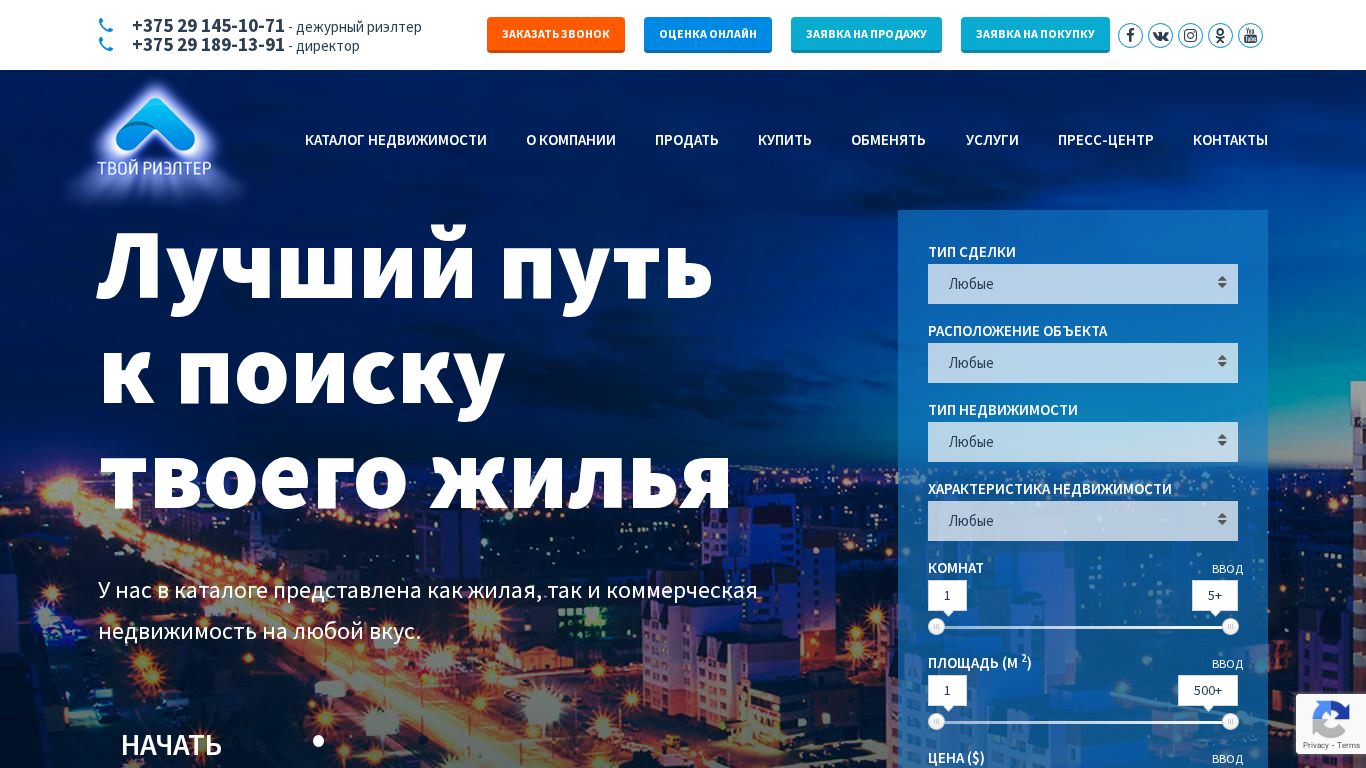Expand the Расположение объекта dropdown

pos(1083,363)
